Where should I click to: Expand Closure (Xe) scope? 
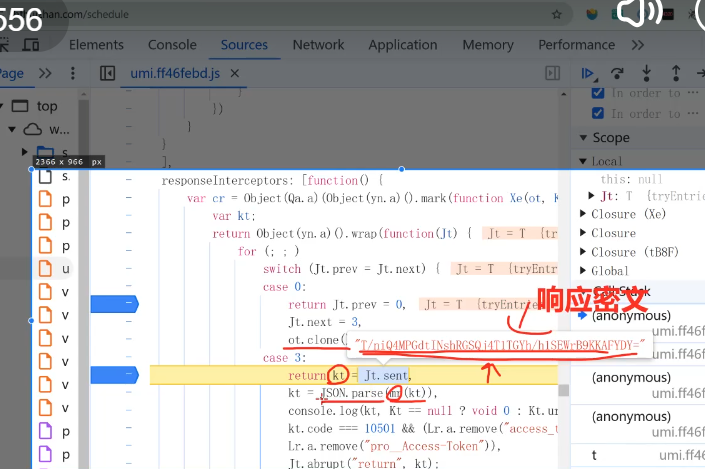coord(583,214)
